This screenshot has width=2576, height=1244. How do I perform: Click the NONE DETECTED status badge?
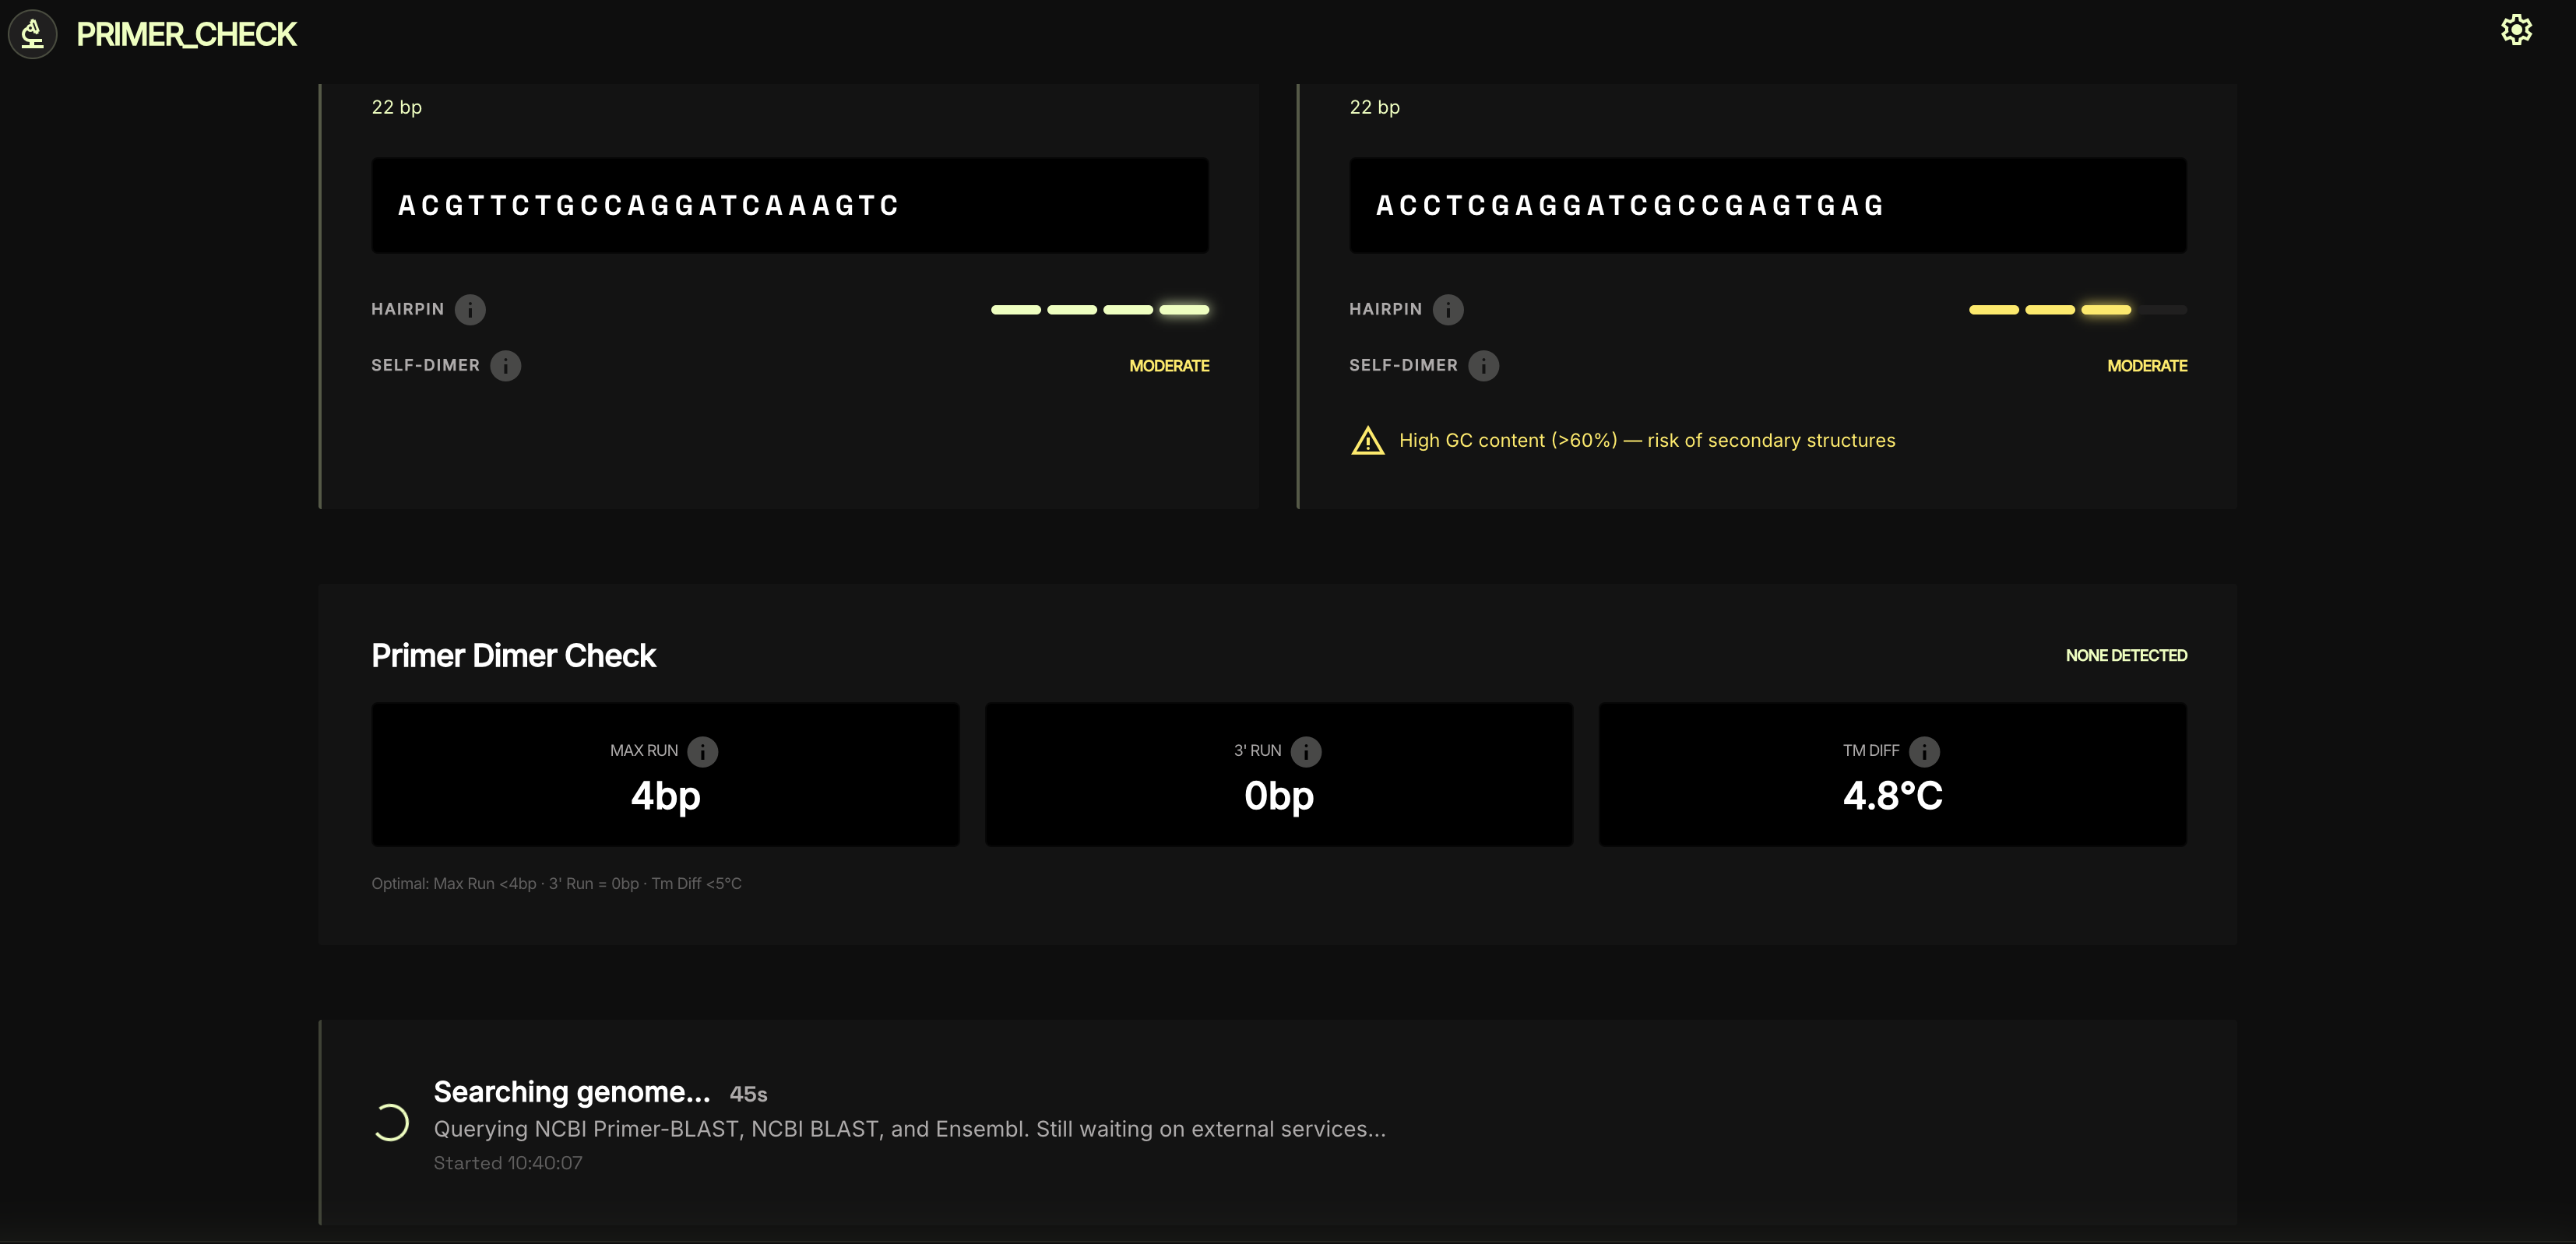pyautogui.click(x=2126, y=656)
